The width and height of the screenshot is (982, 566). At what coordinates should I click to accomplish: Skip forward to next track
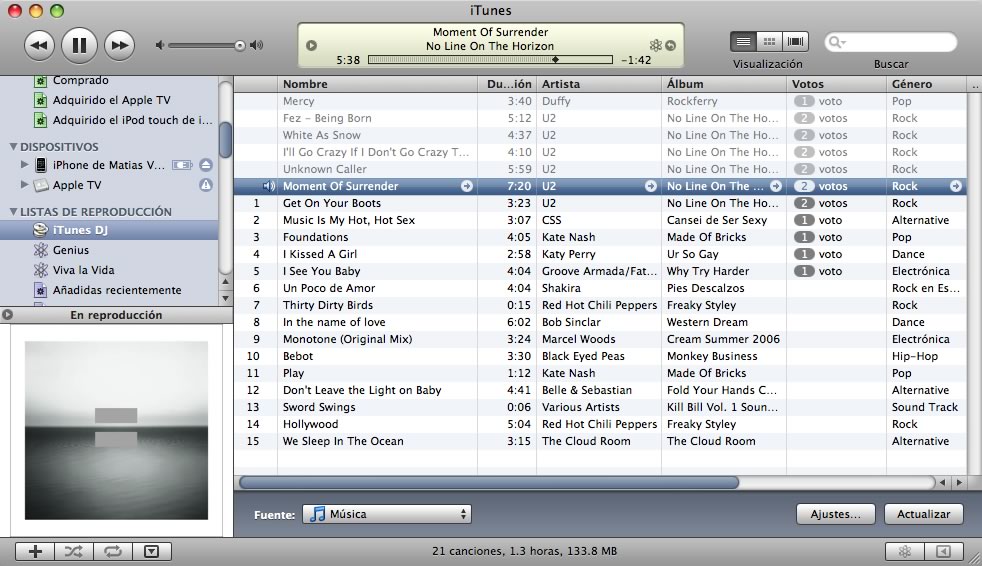[120, 45]
